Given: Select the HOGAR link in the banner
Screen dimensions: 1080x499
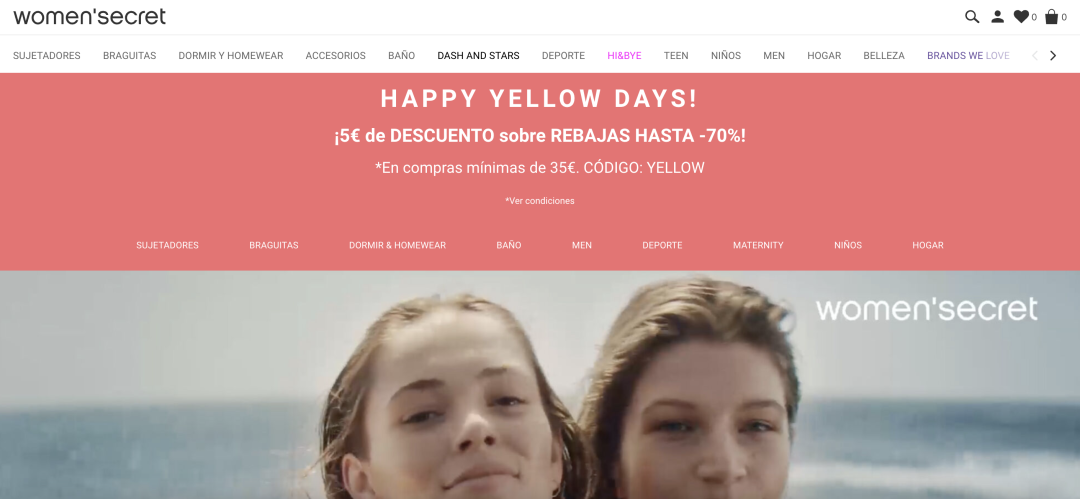Looking at the screenshot, I should point(928,245).
